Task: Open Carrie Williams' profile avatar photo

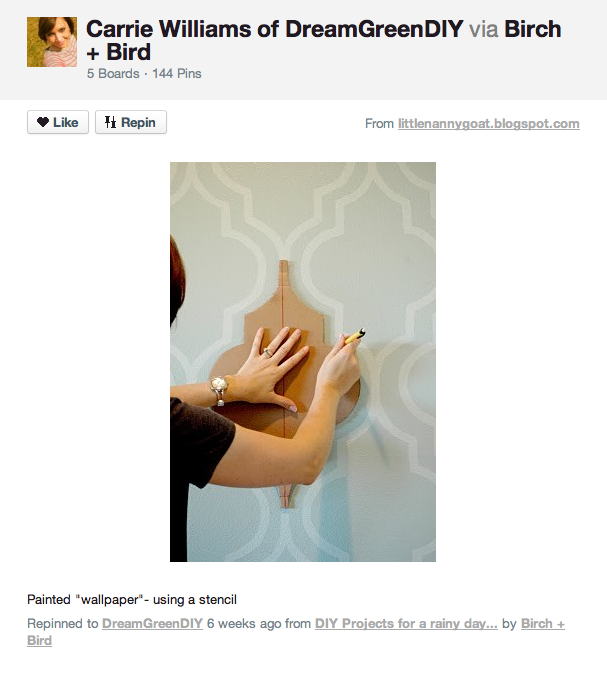Action: (x=52, y=42)
